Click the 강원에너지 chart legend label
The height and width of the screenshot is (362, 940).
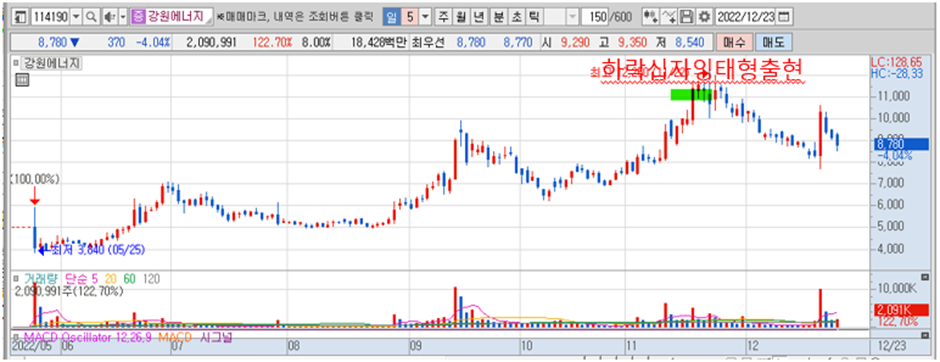point(52,62)
